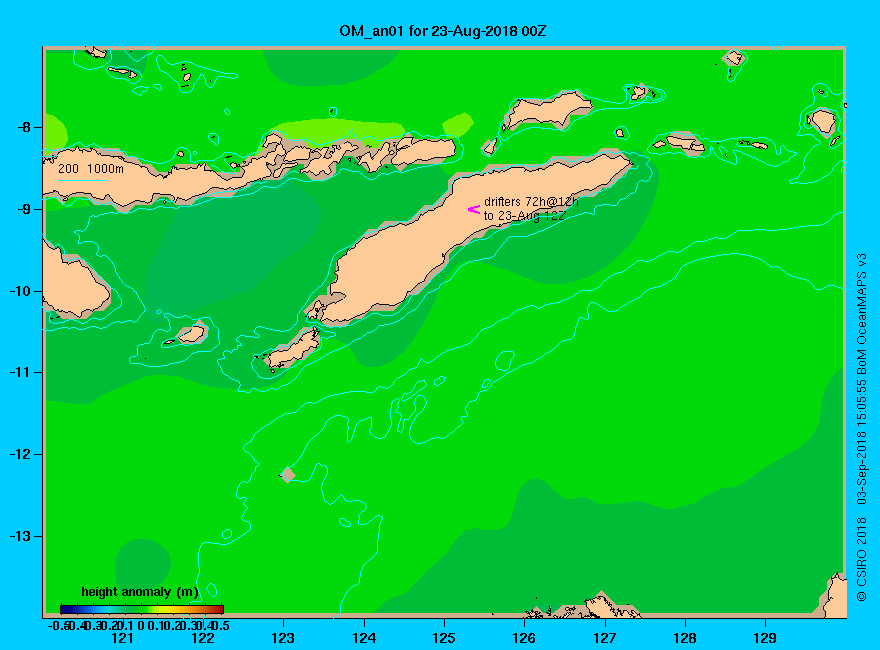
Task: Click the '200 1000m' depth contour label
Action: [x=91, y=168]
